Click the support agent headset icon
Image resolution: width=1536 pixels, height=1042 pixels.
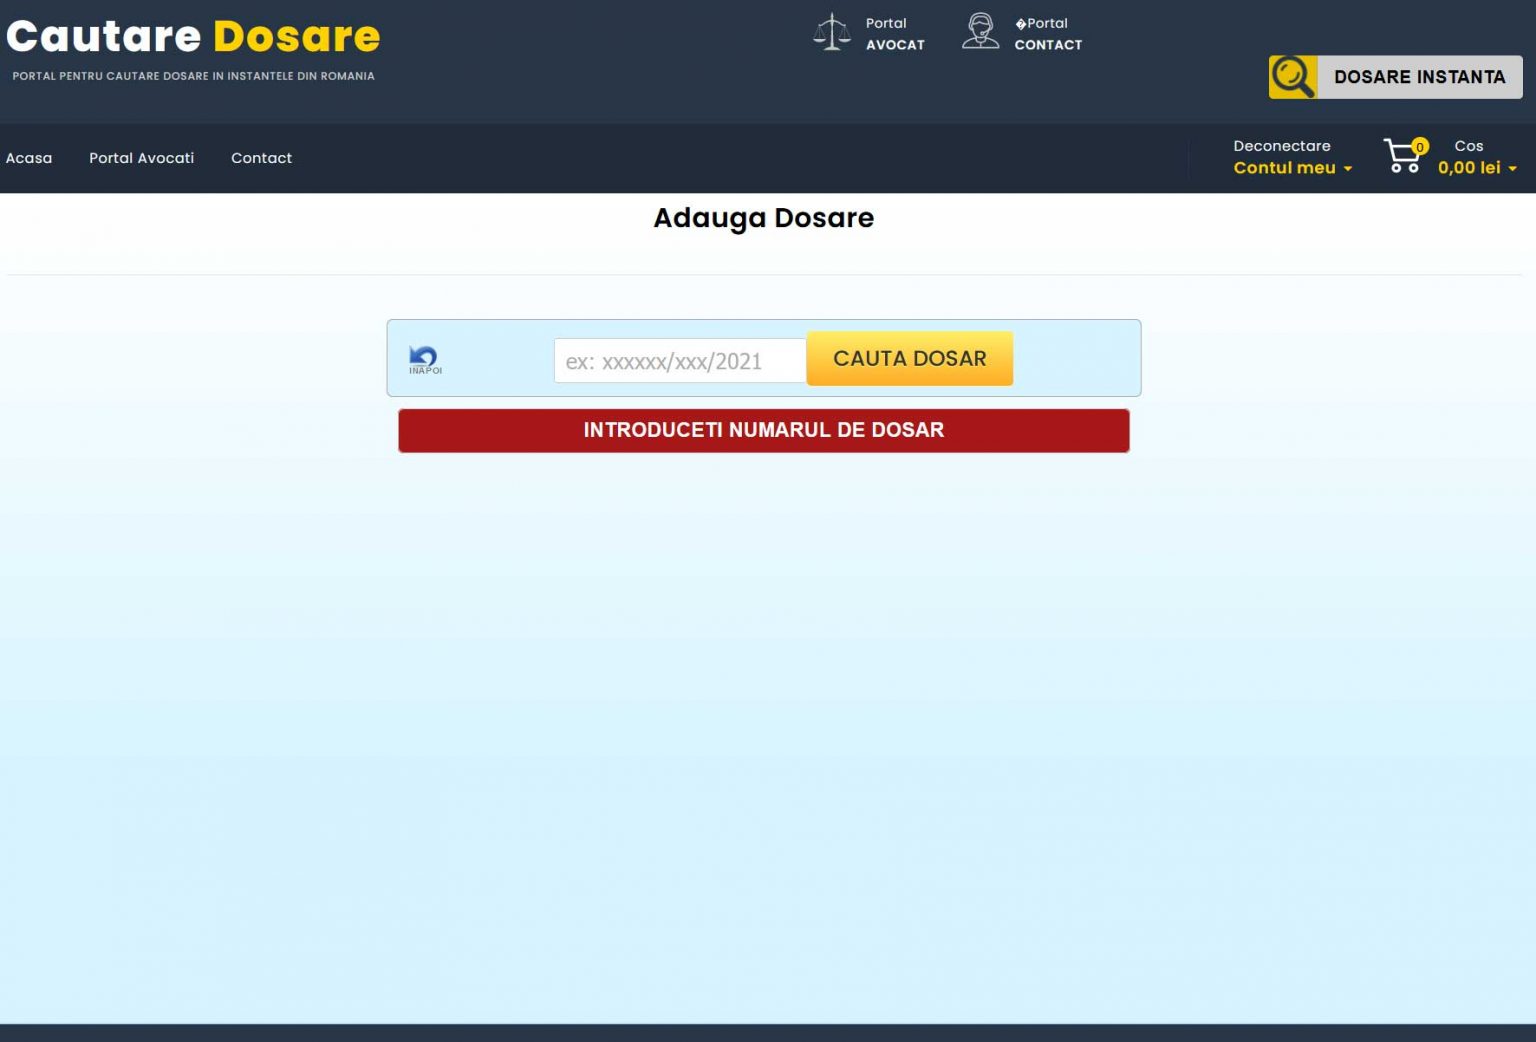(x=980, y=31)
